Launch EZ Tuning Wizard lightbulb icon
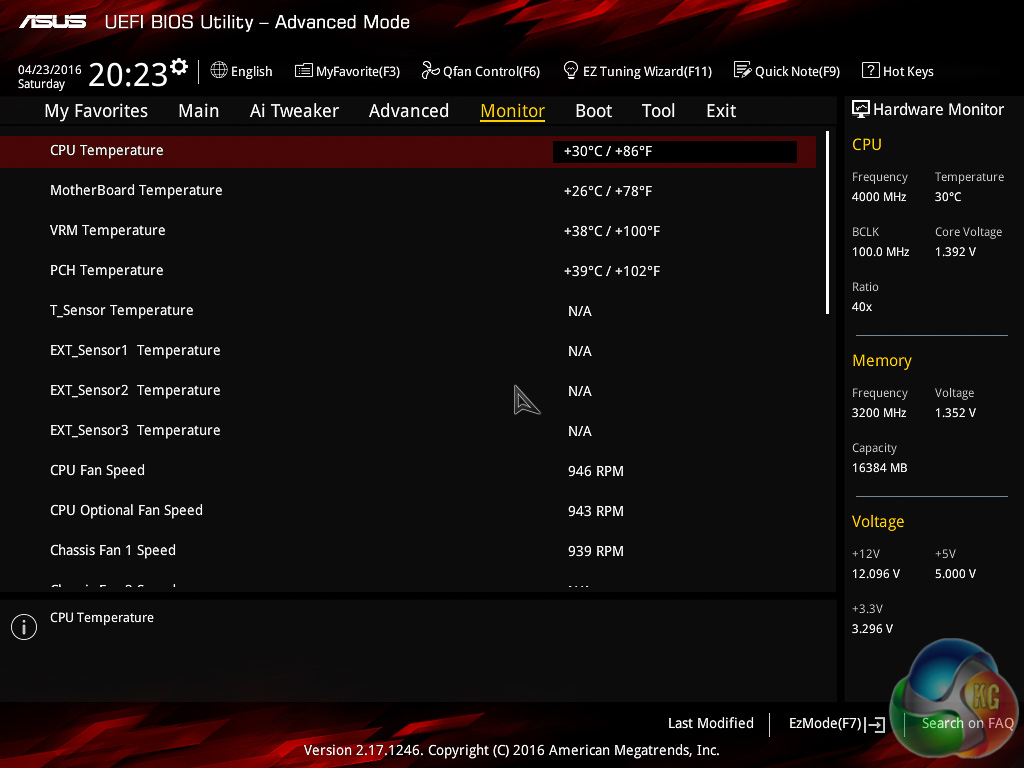The width and height of the screenshot is (1024, 768). pyautogui.click(x=571, y=70)
